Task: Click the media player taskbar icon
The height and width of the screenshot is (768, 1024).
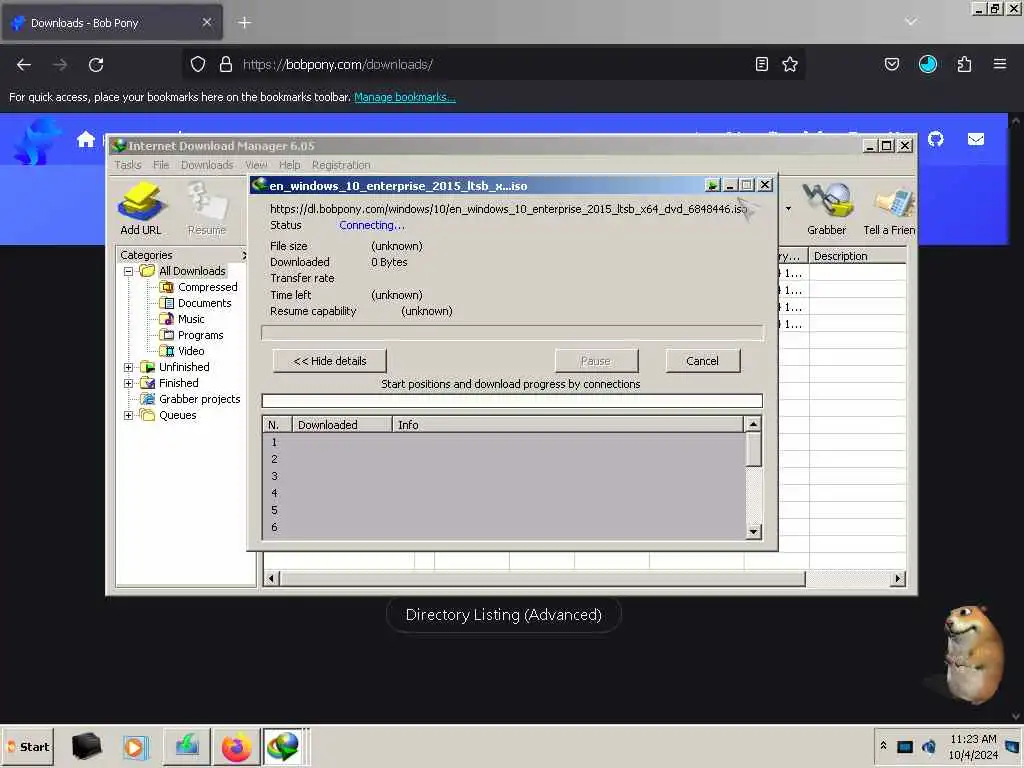Action: [x=135, y=746]
